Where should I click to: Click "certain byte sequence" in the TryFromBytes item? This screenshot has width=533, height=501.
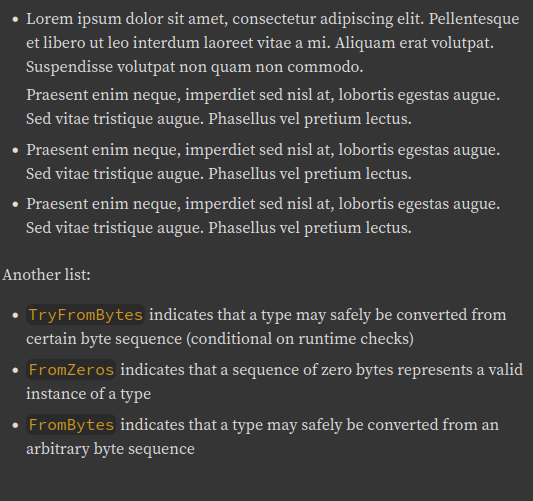(x=104, y=339)
